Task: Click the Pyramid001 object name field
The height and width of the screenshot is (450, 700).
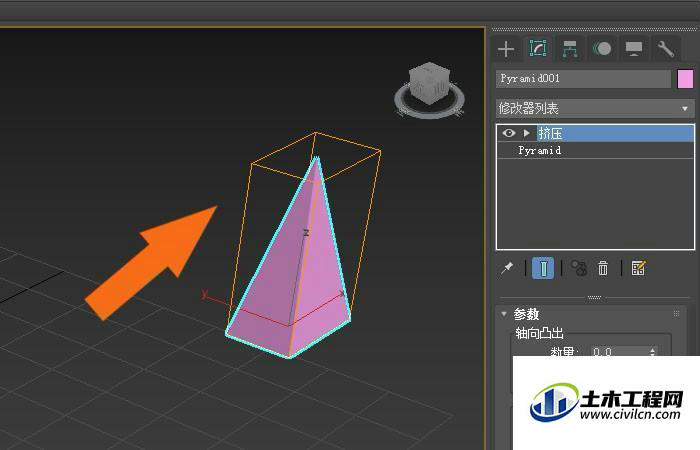Action: click(583, 79)
